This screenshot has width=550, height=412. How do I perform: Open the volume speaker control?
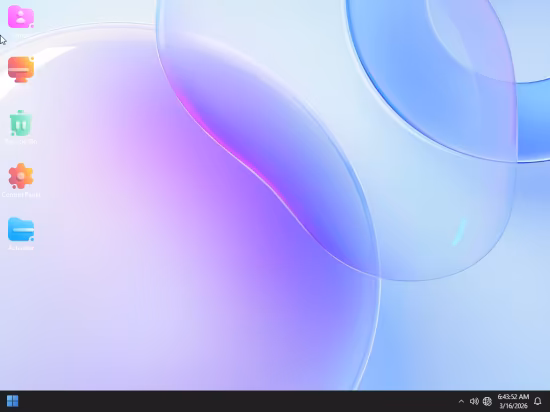coord(474,401)
